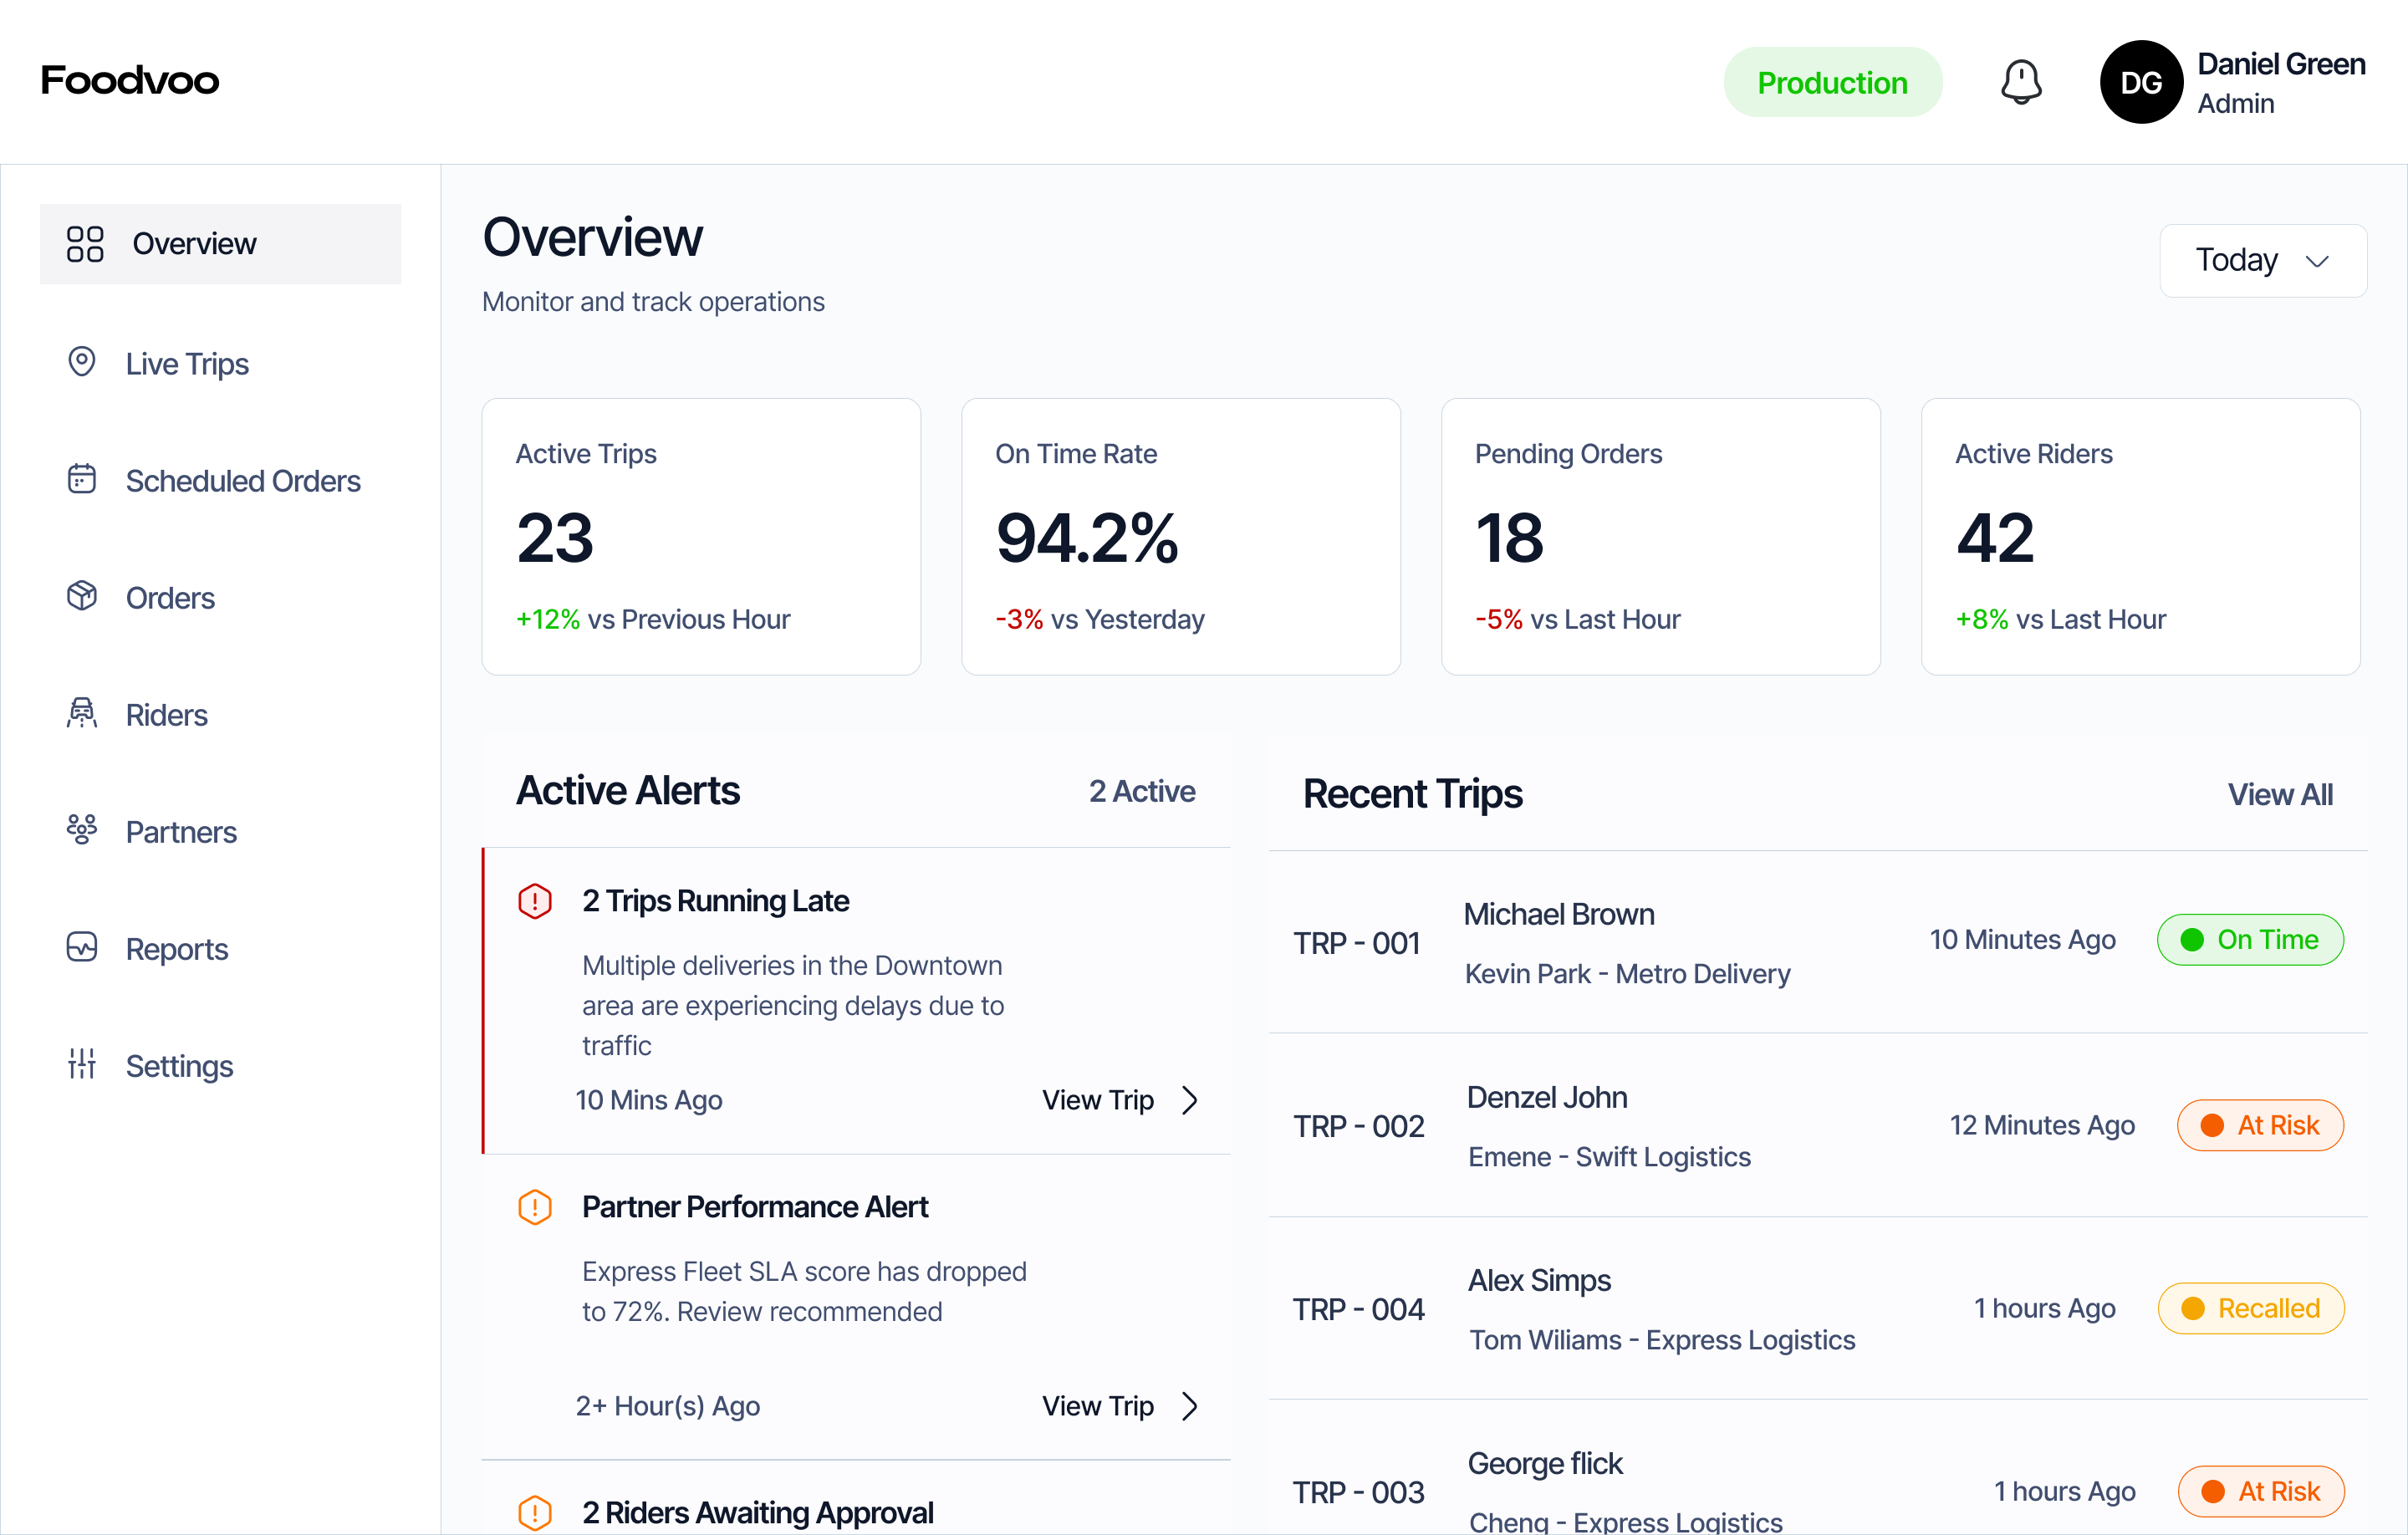The height and width of the screenshot is (1535, 2408).
Task: Click trip ID TRP - 002
Action: (1359, 1126)
